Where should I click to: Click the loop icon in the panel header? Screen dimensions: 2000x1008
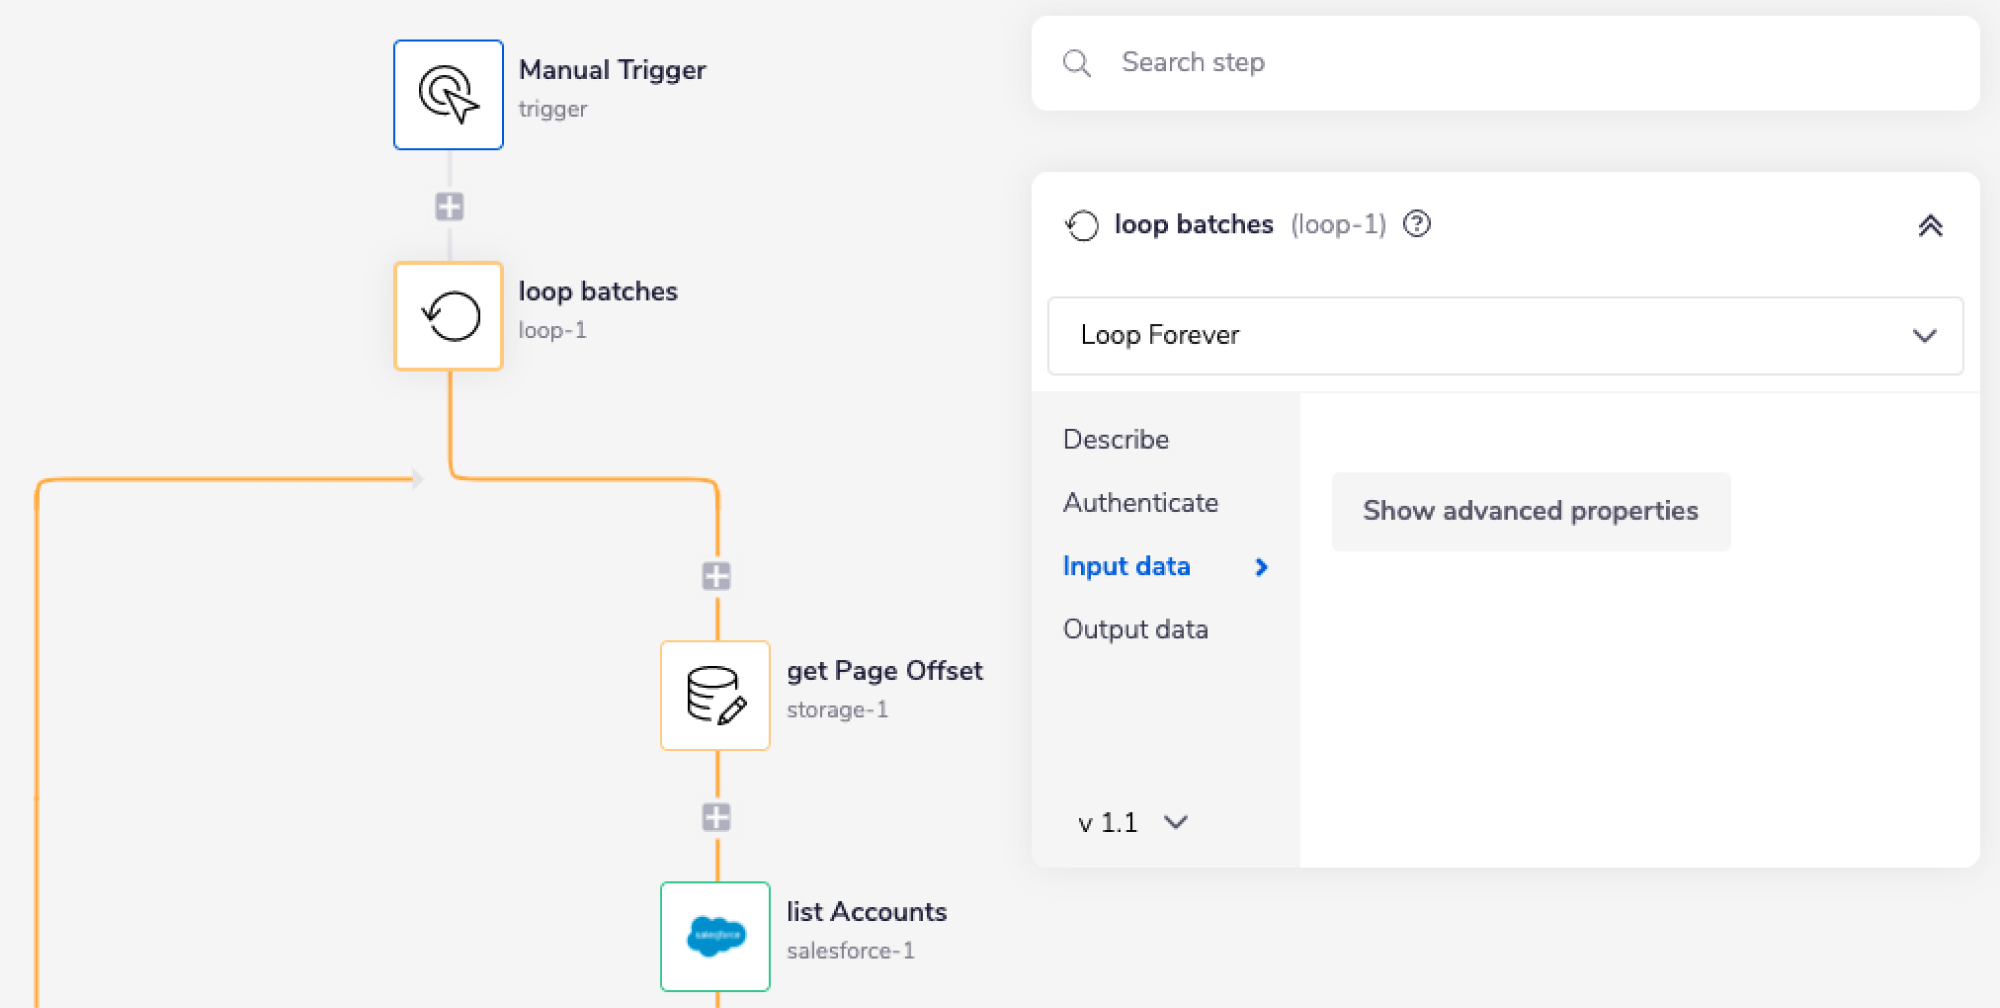[1082, 225]
